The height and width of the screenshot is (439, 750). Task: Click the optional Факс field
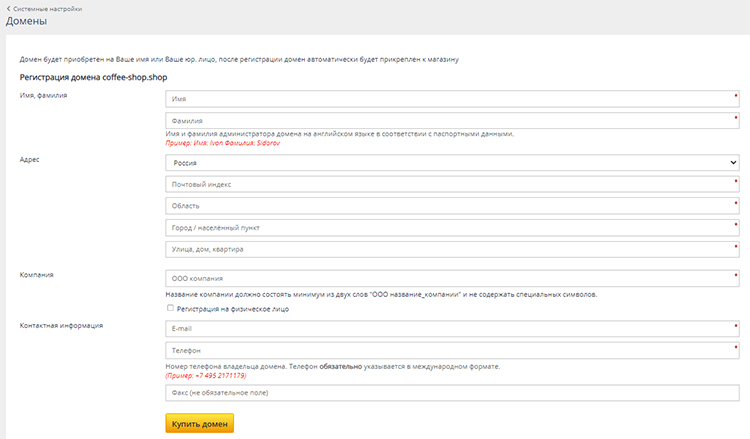pos(451,393)
